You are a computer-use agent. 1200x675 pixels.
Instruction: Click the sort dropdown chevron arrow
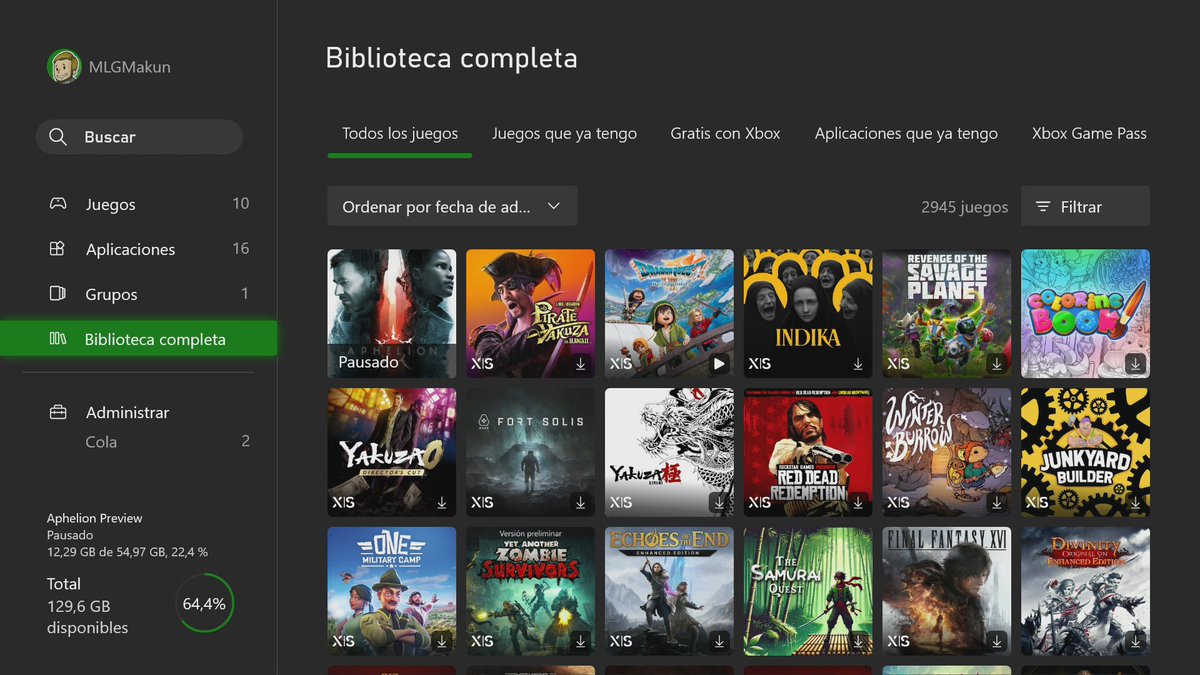point(554,207)
